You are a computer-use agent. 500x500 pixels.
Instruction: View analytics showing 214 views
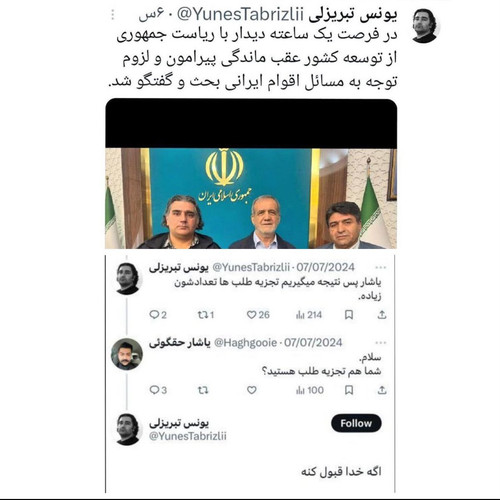click(309, 315)
